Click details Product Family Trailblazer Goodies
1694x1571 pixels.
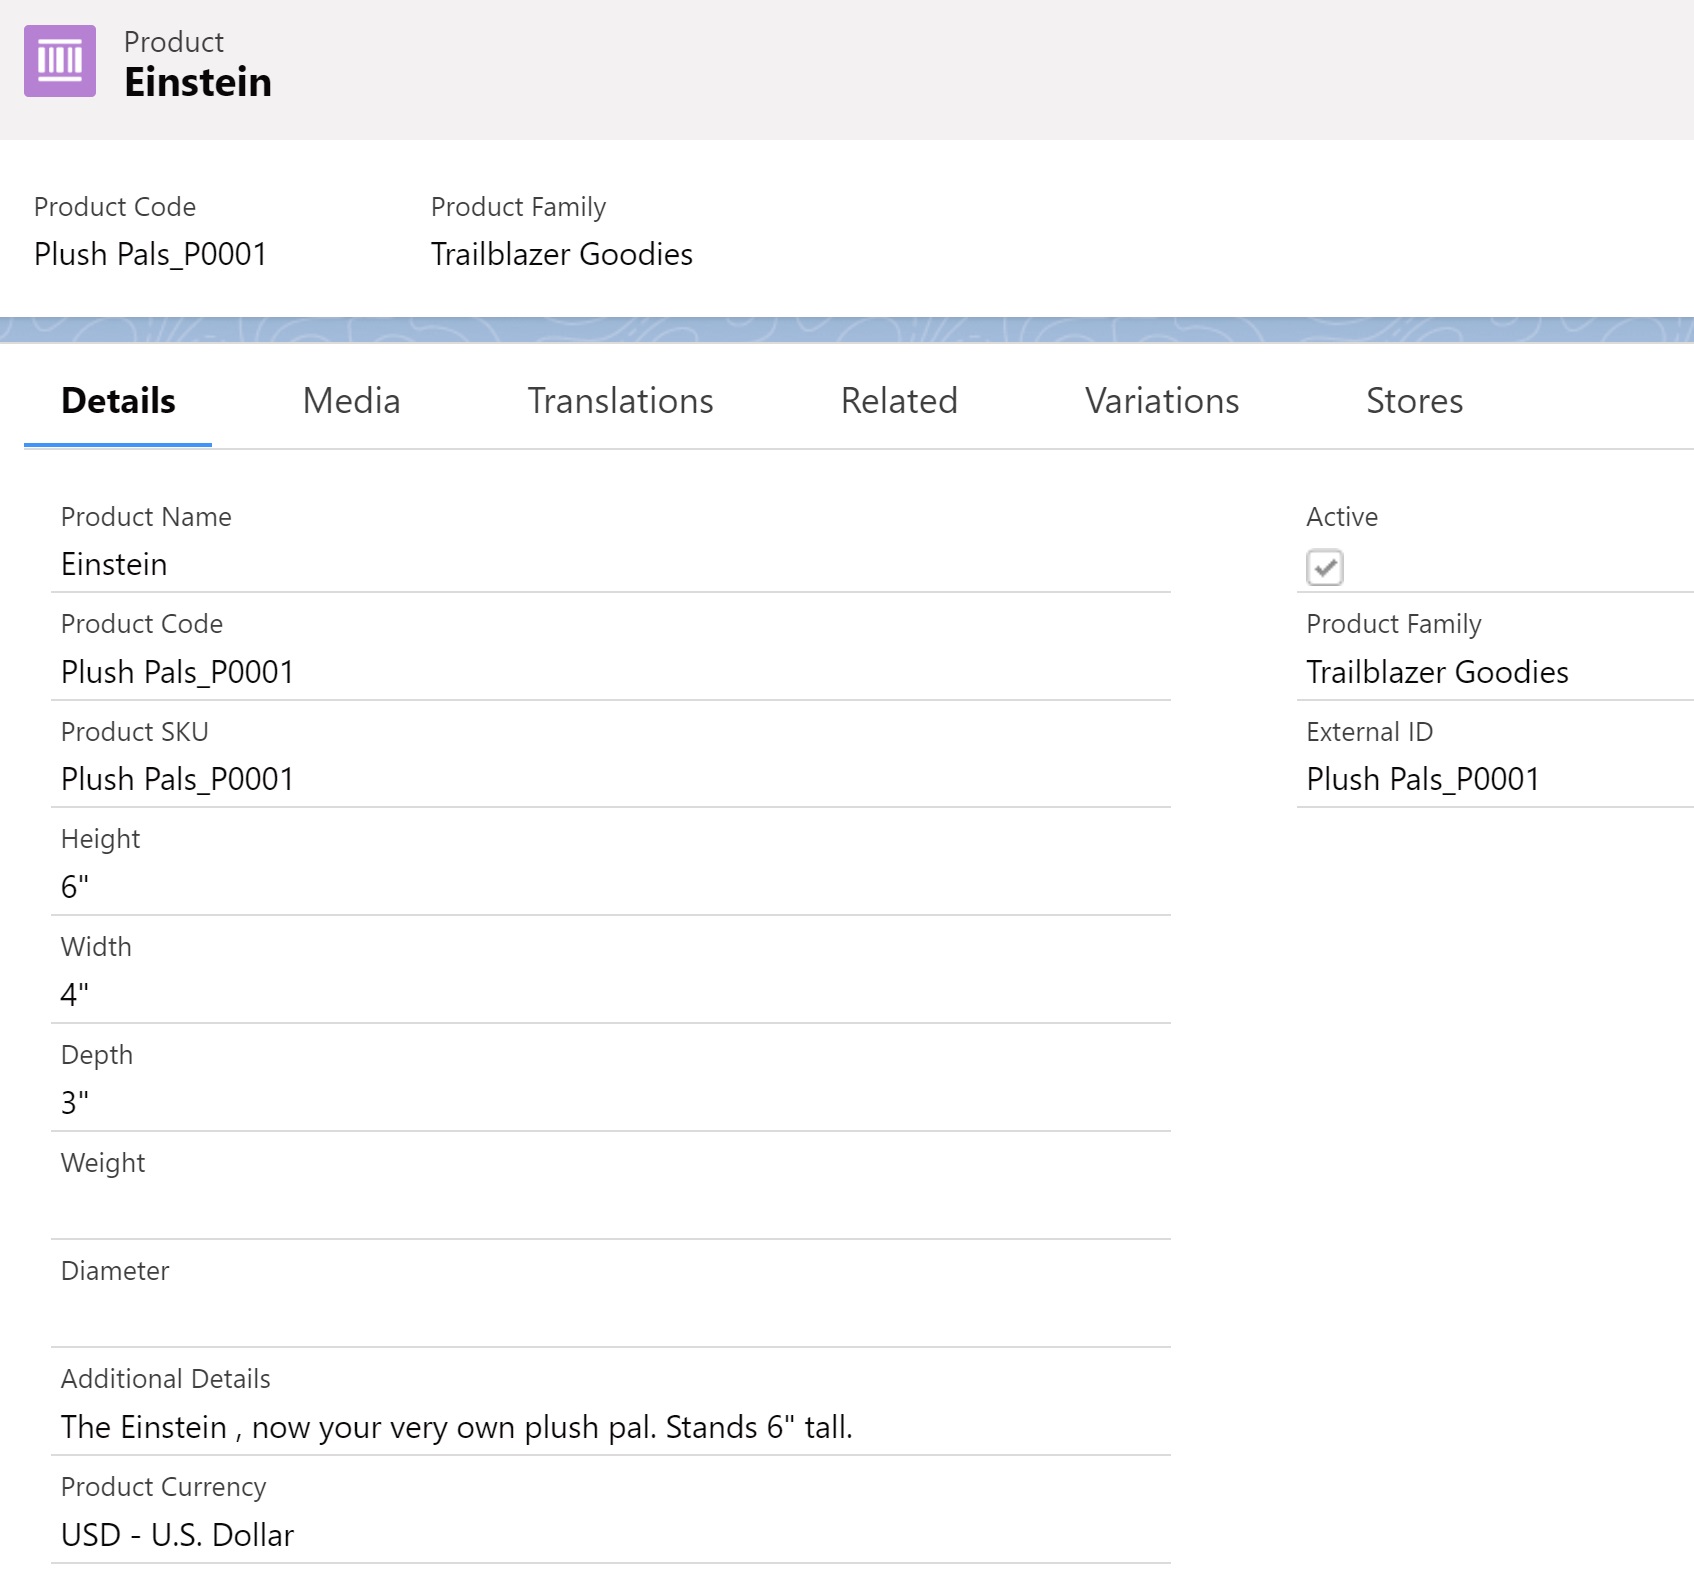pos(1437,672)
